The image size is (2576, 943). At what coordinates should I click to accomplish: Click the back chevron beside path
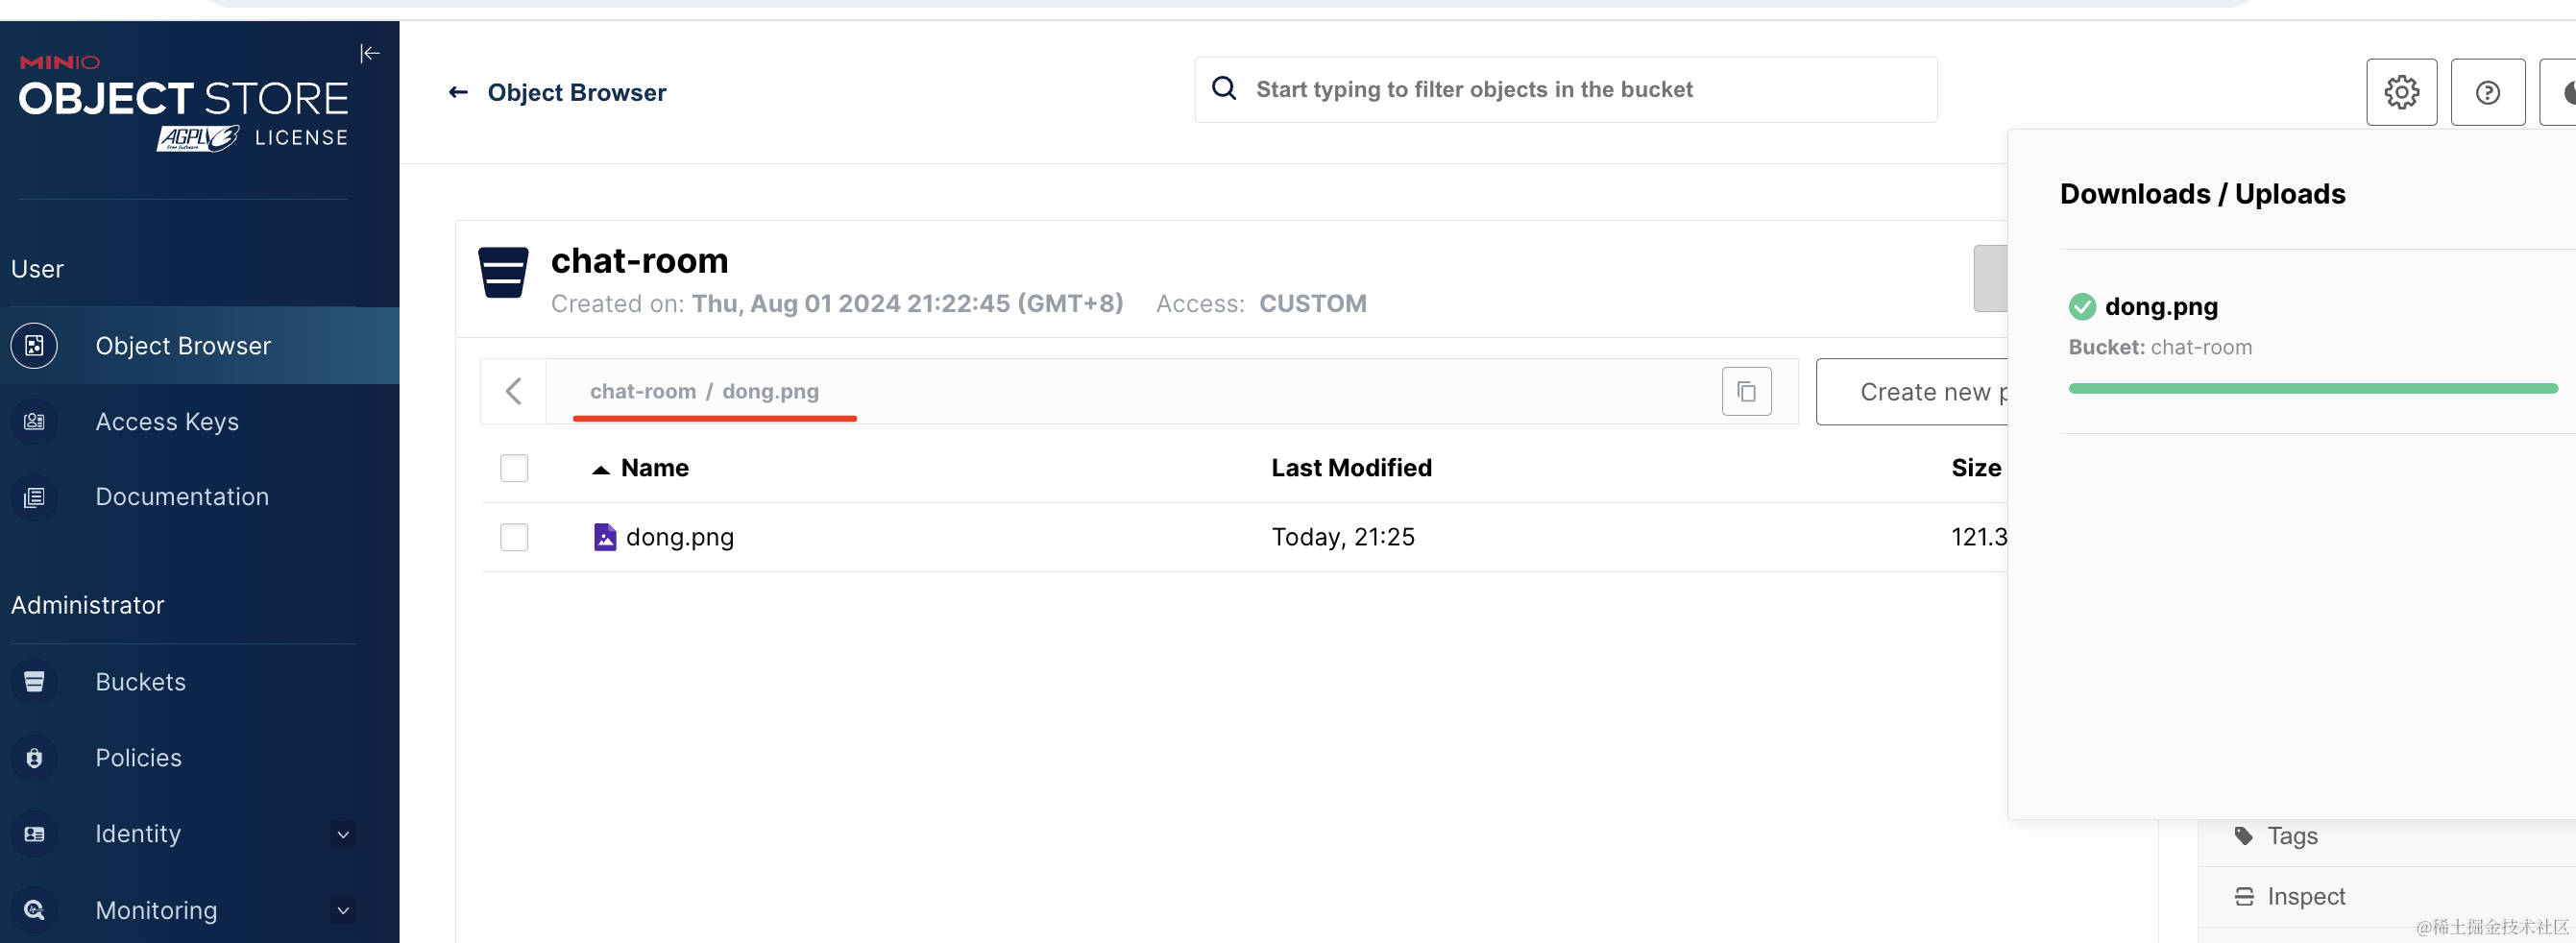(x=514, y=391)
